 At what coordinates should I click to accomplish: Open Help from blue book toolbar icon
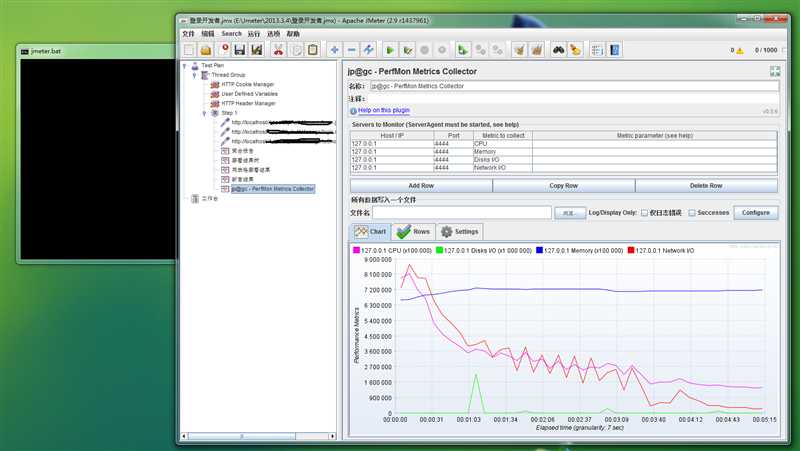coord(615,50)
